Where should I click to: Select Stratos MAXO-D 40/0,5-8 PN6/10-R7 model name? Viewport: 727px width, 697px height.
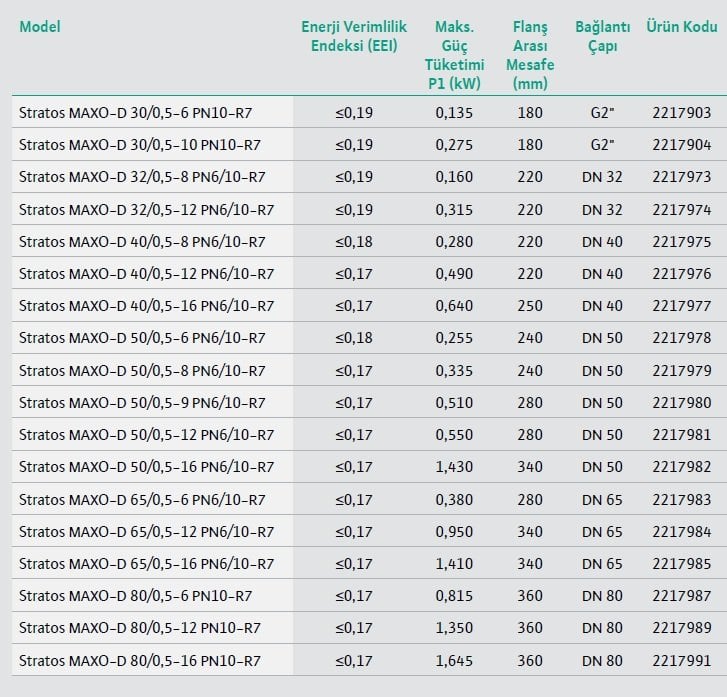tap(142, 242)
